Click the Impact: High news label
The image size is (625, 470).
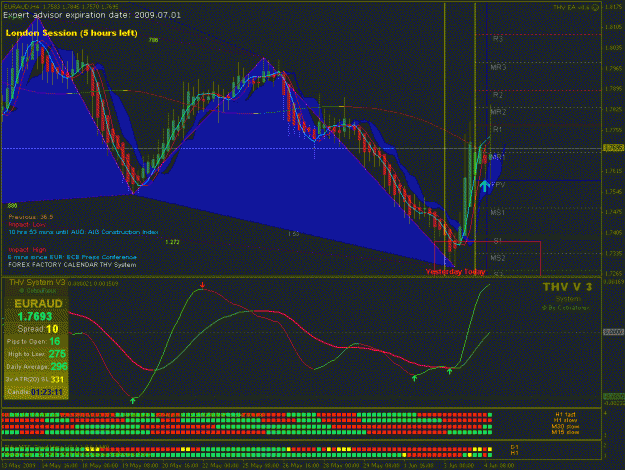coord(27,250)
